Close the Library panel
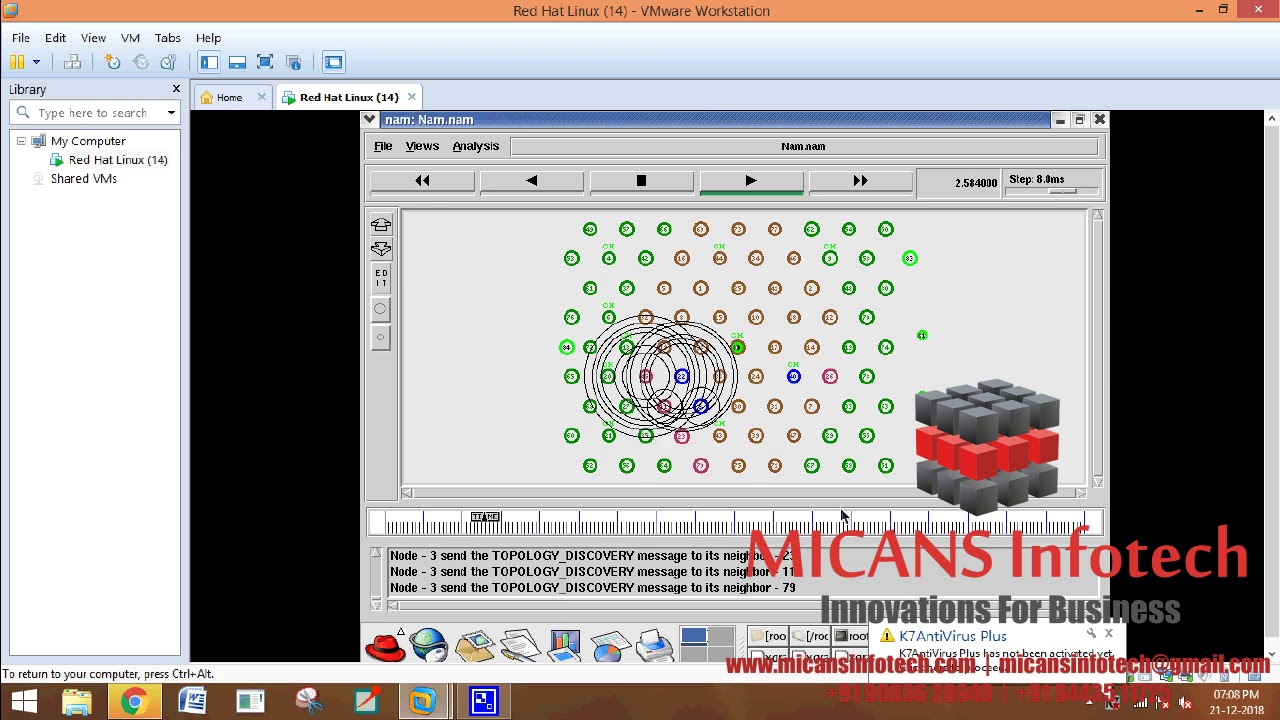Screen dimensions: 1280x720 tap(176, 89)
